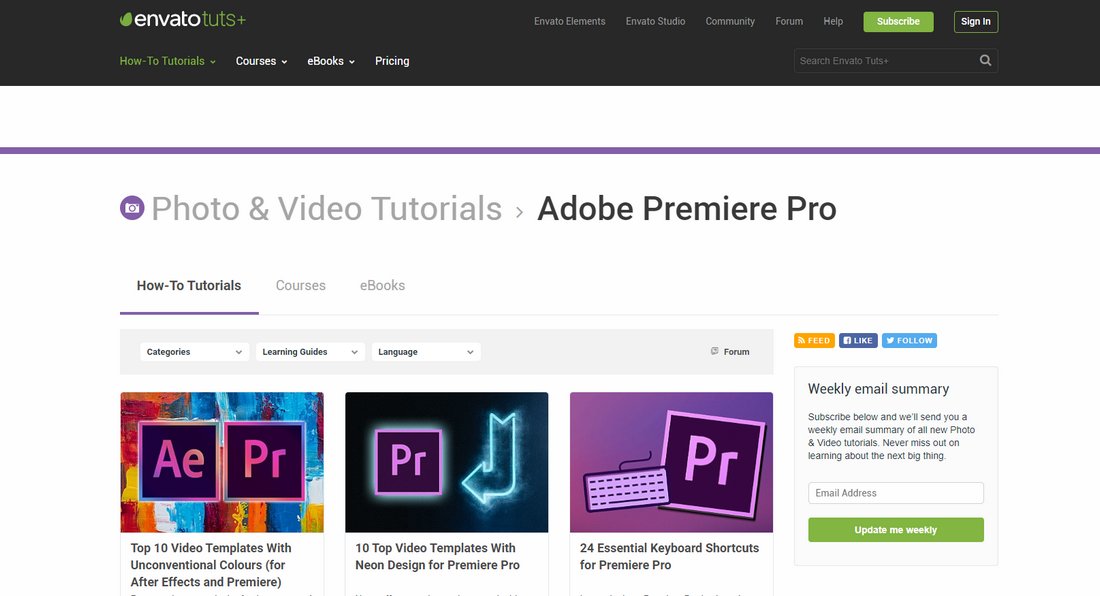Switch to the eBooks tab
1100x596 pixels.
tap(382, 285)
